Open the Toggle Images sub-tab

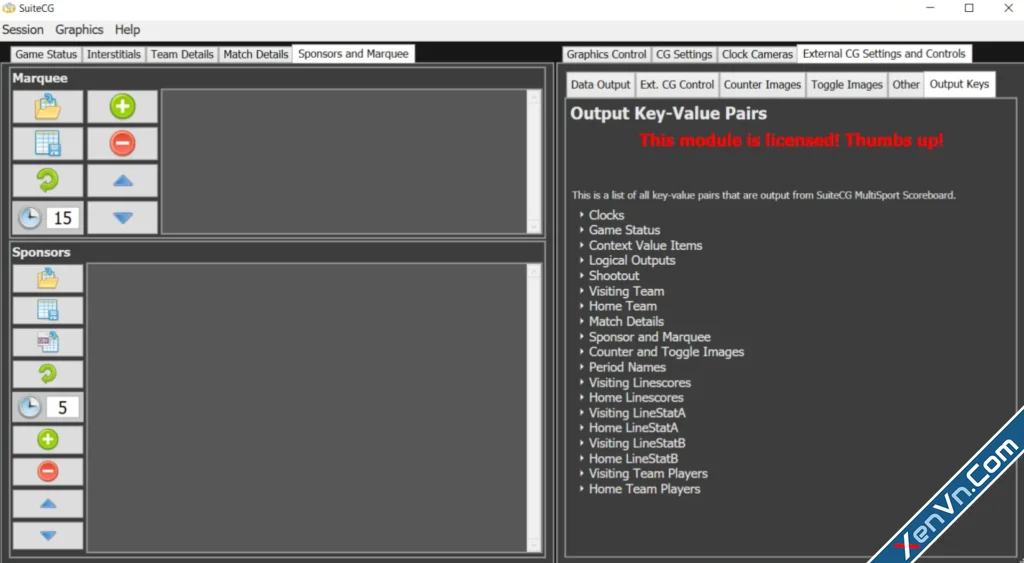coord(846,84)
